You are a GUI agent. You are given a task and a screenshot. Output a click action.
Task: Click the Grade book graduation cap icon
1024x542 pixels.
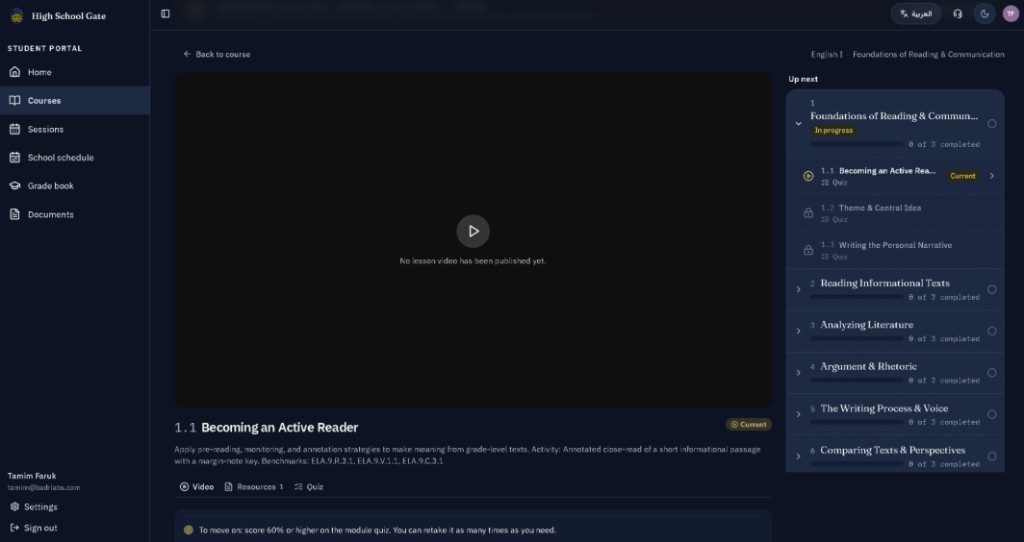point(14,186)
